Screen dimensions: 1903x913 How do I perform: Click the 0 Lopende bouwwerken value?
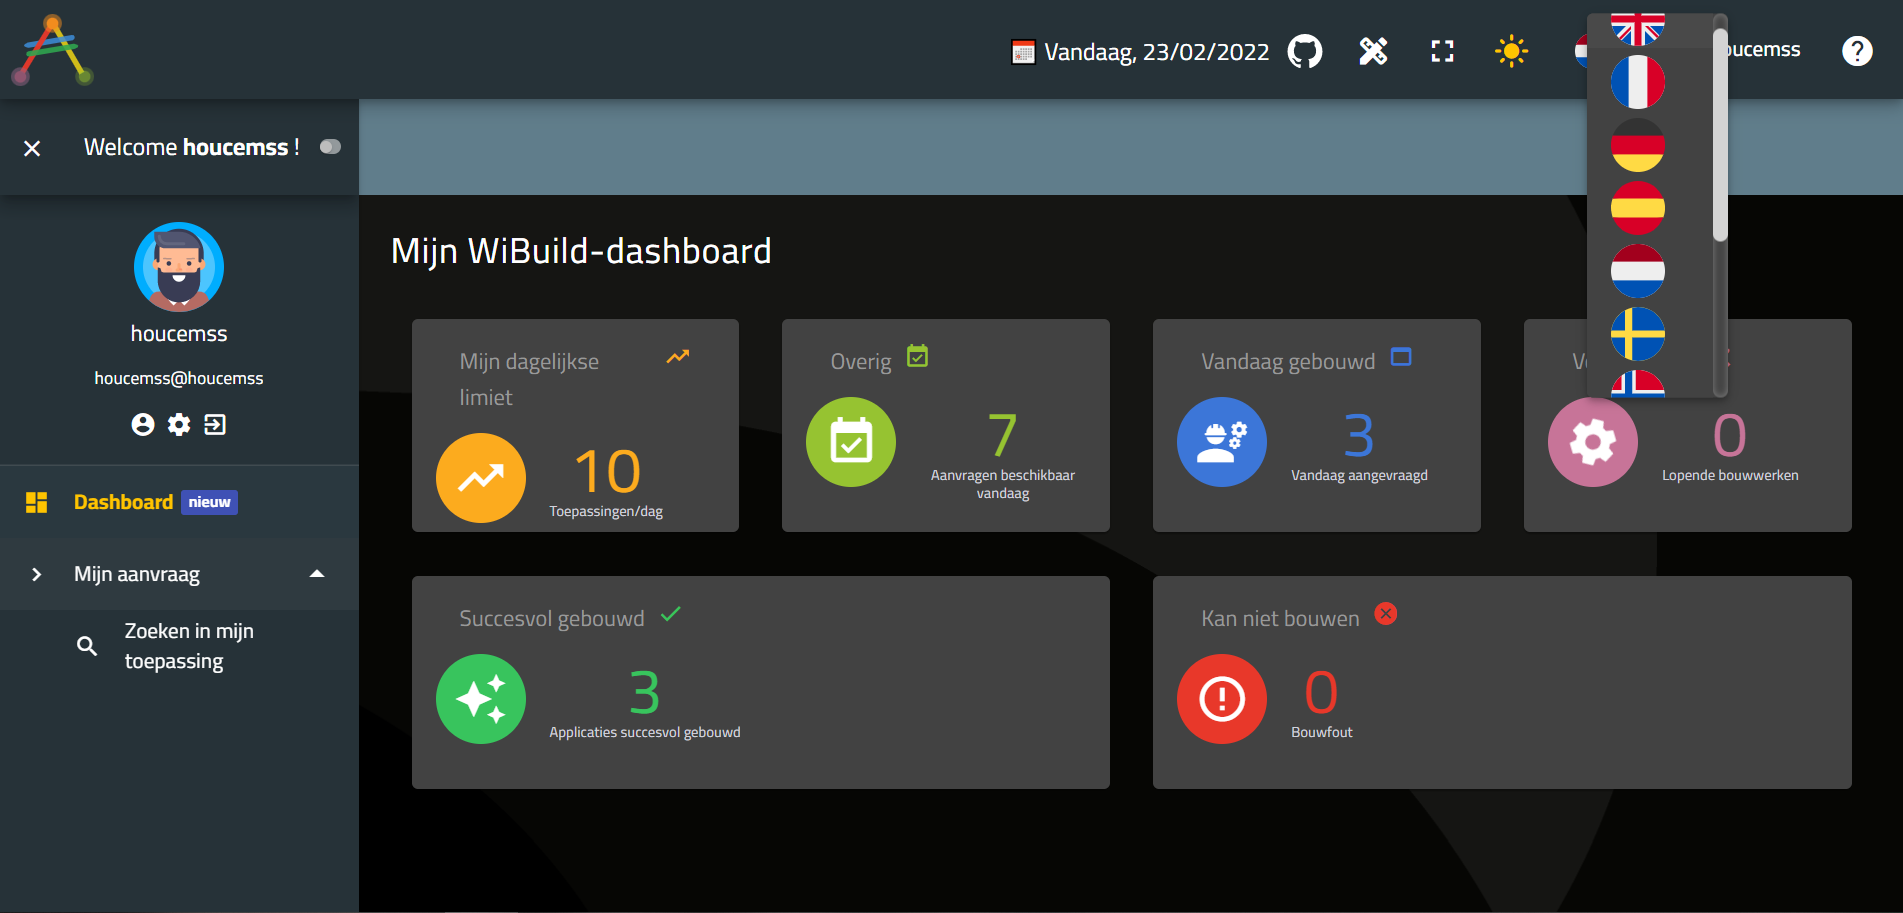(x=1730, y=436)
